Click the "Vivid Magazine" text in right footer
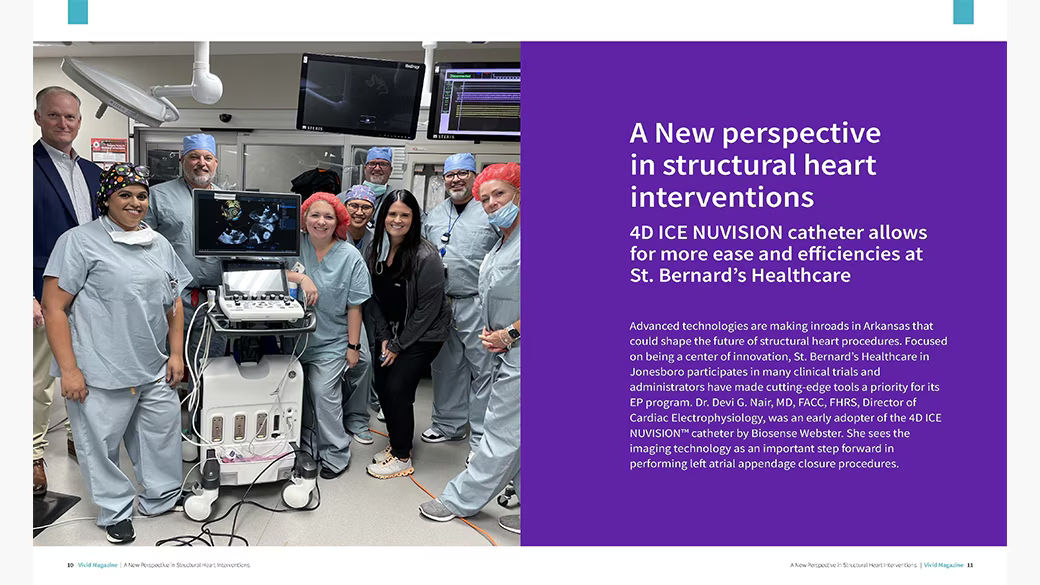This screenshot has height=585, width=1040. click(x=943, y=565)
